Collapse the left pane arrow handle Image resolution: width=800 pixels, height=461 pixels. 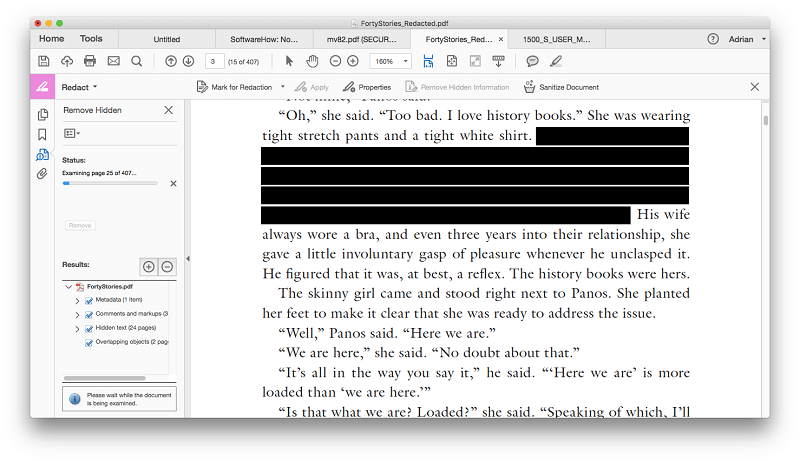(188, 259)
